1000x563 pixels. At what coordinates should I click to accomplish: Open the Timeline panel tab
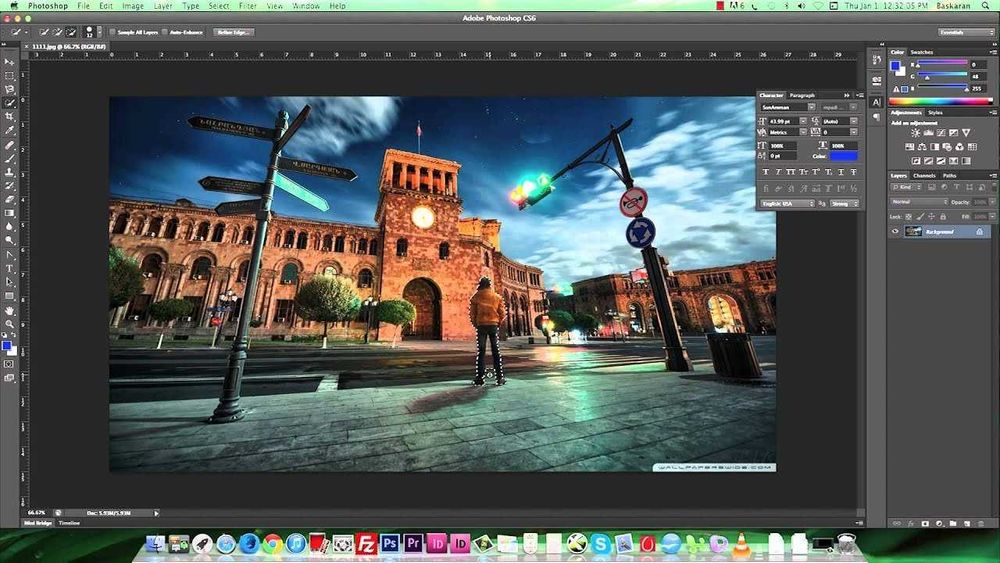[69, 523]
